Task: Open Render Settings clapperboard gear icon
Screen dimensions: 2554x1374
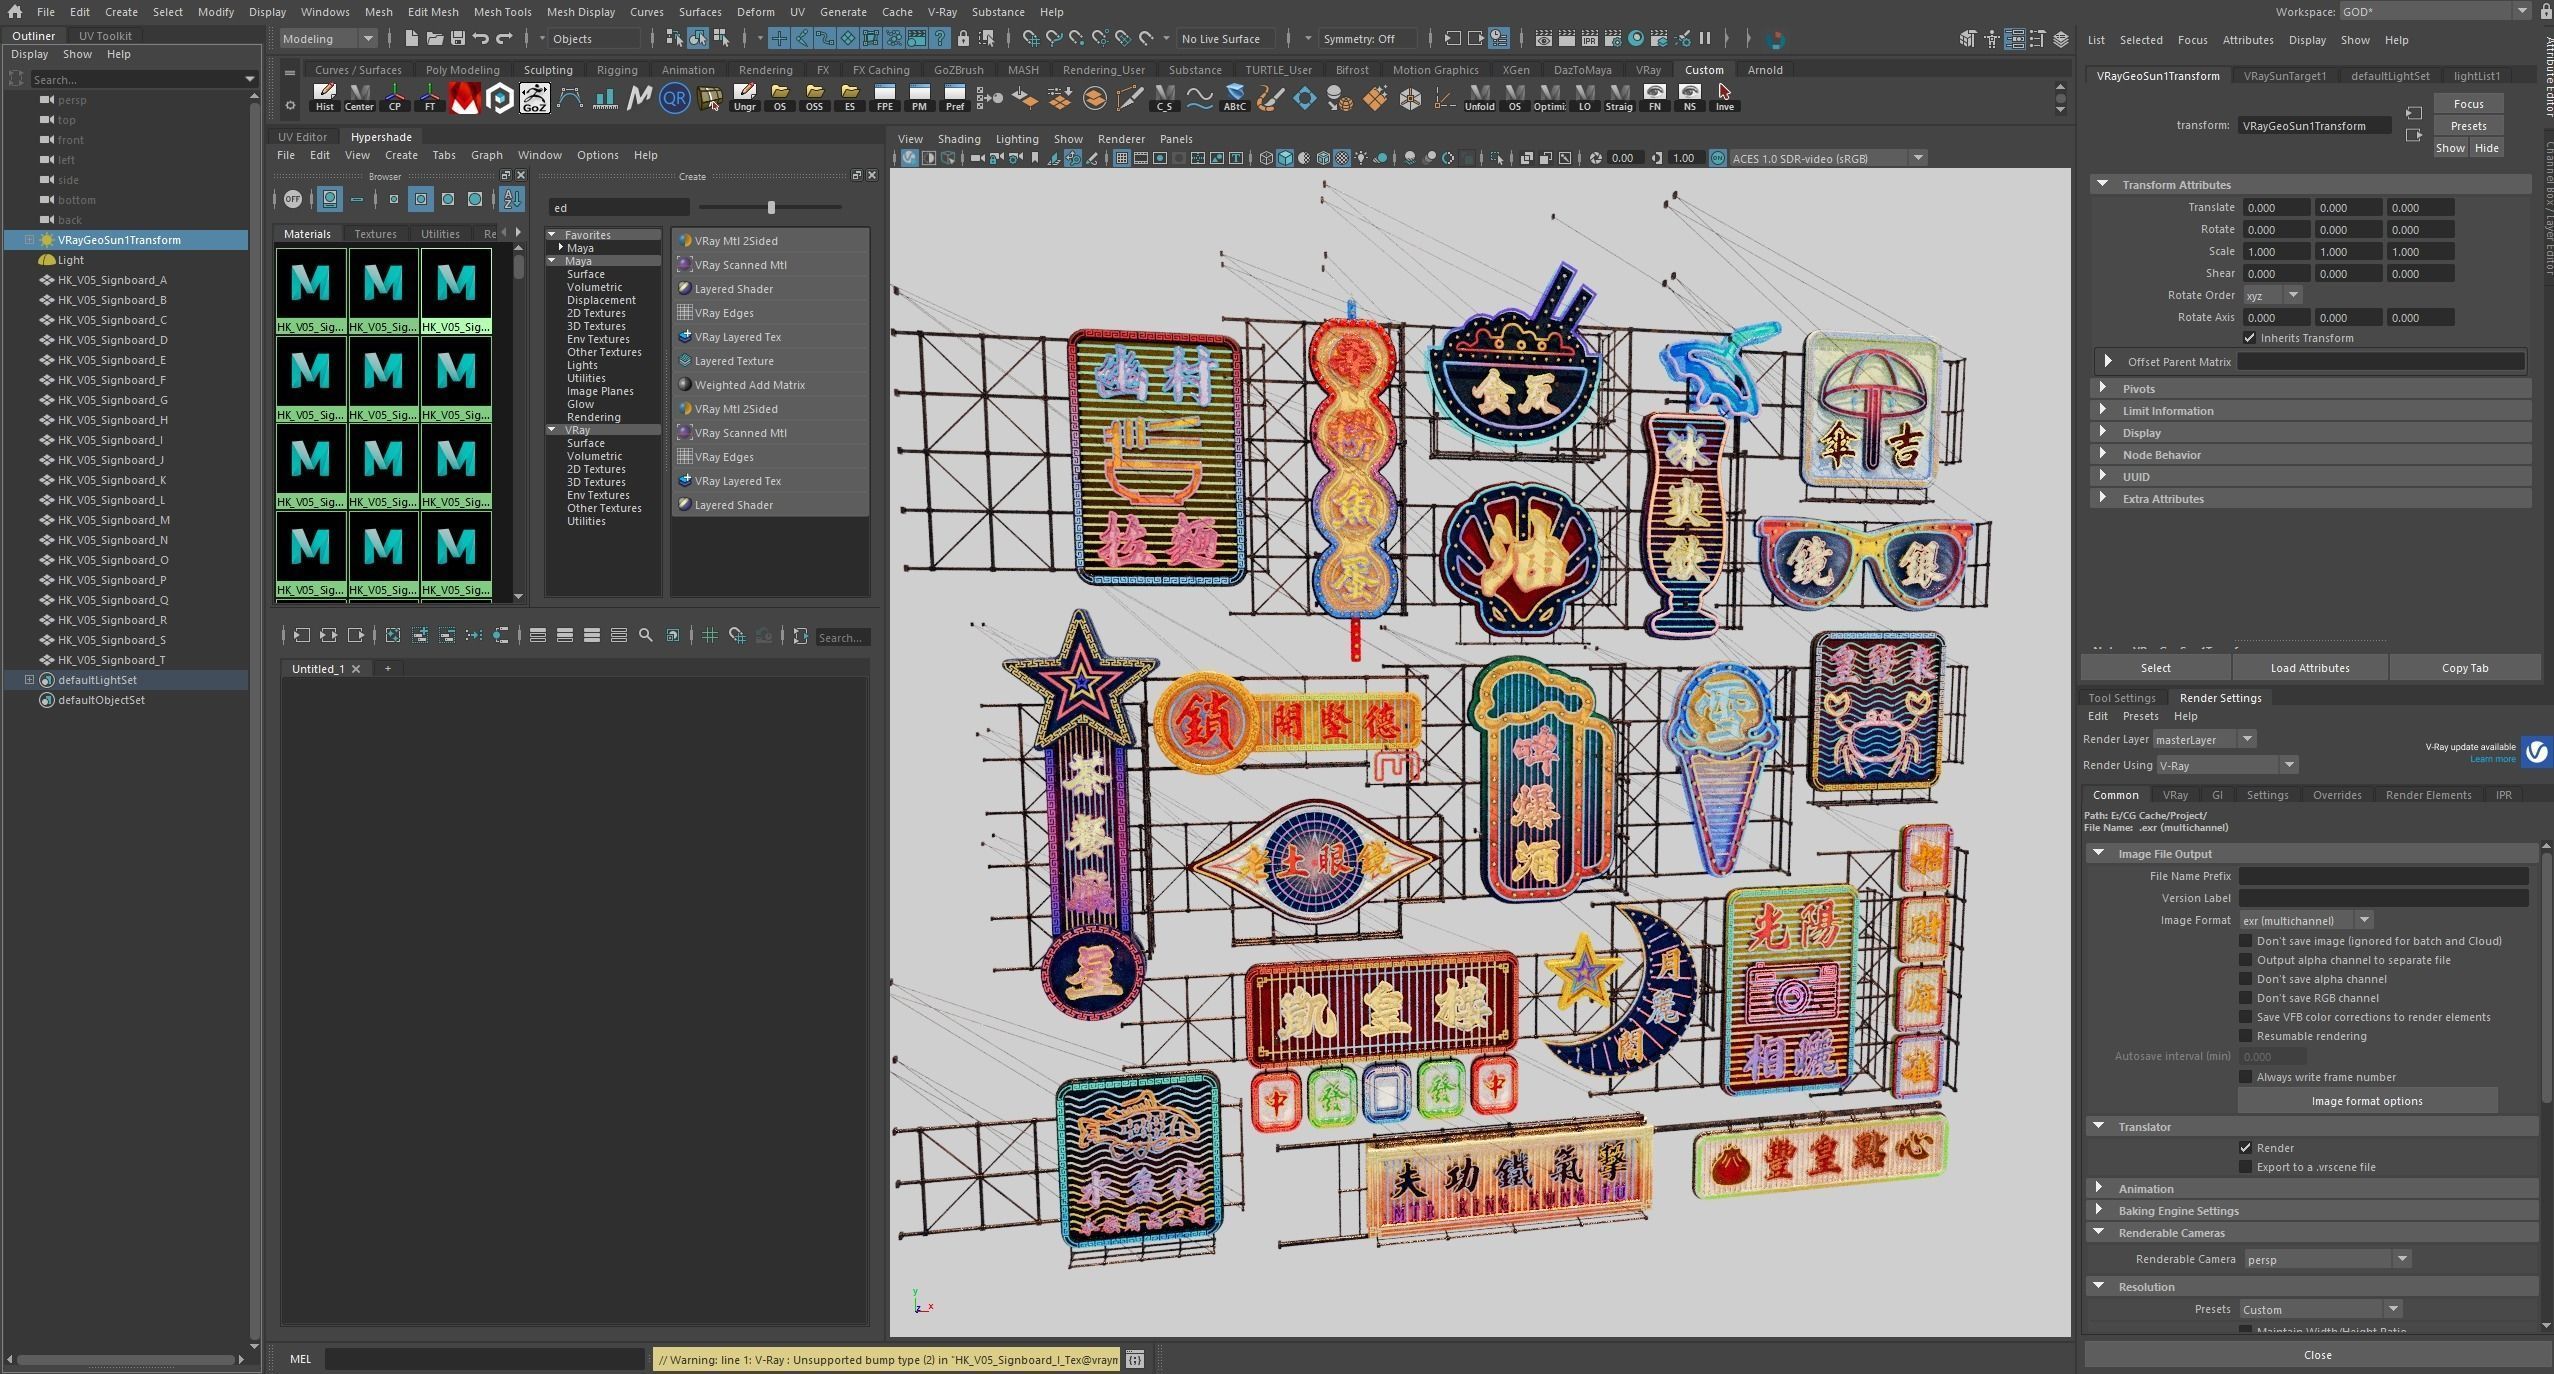Action: 1613,39
